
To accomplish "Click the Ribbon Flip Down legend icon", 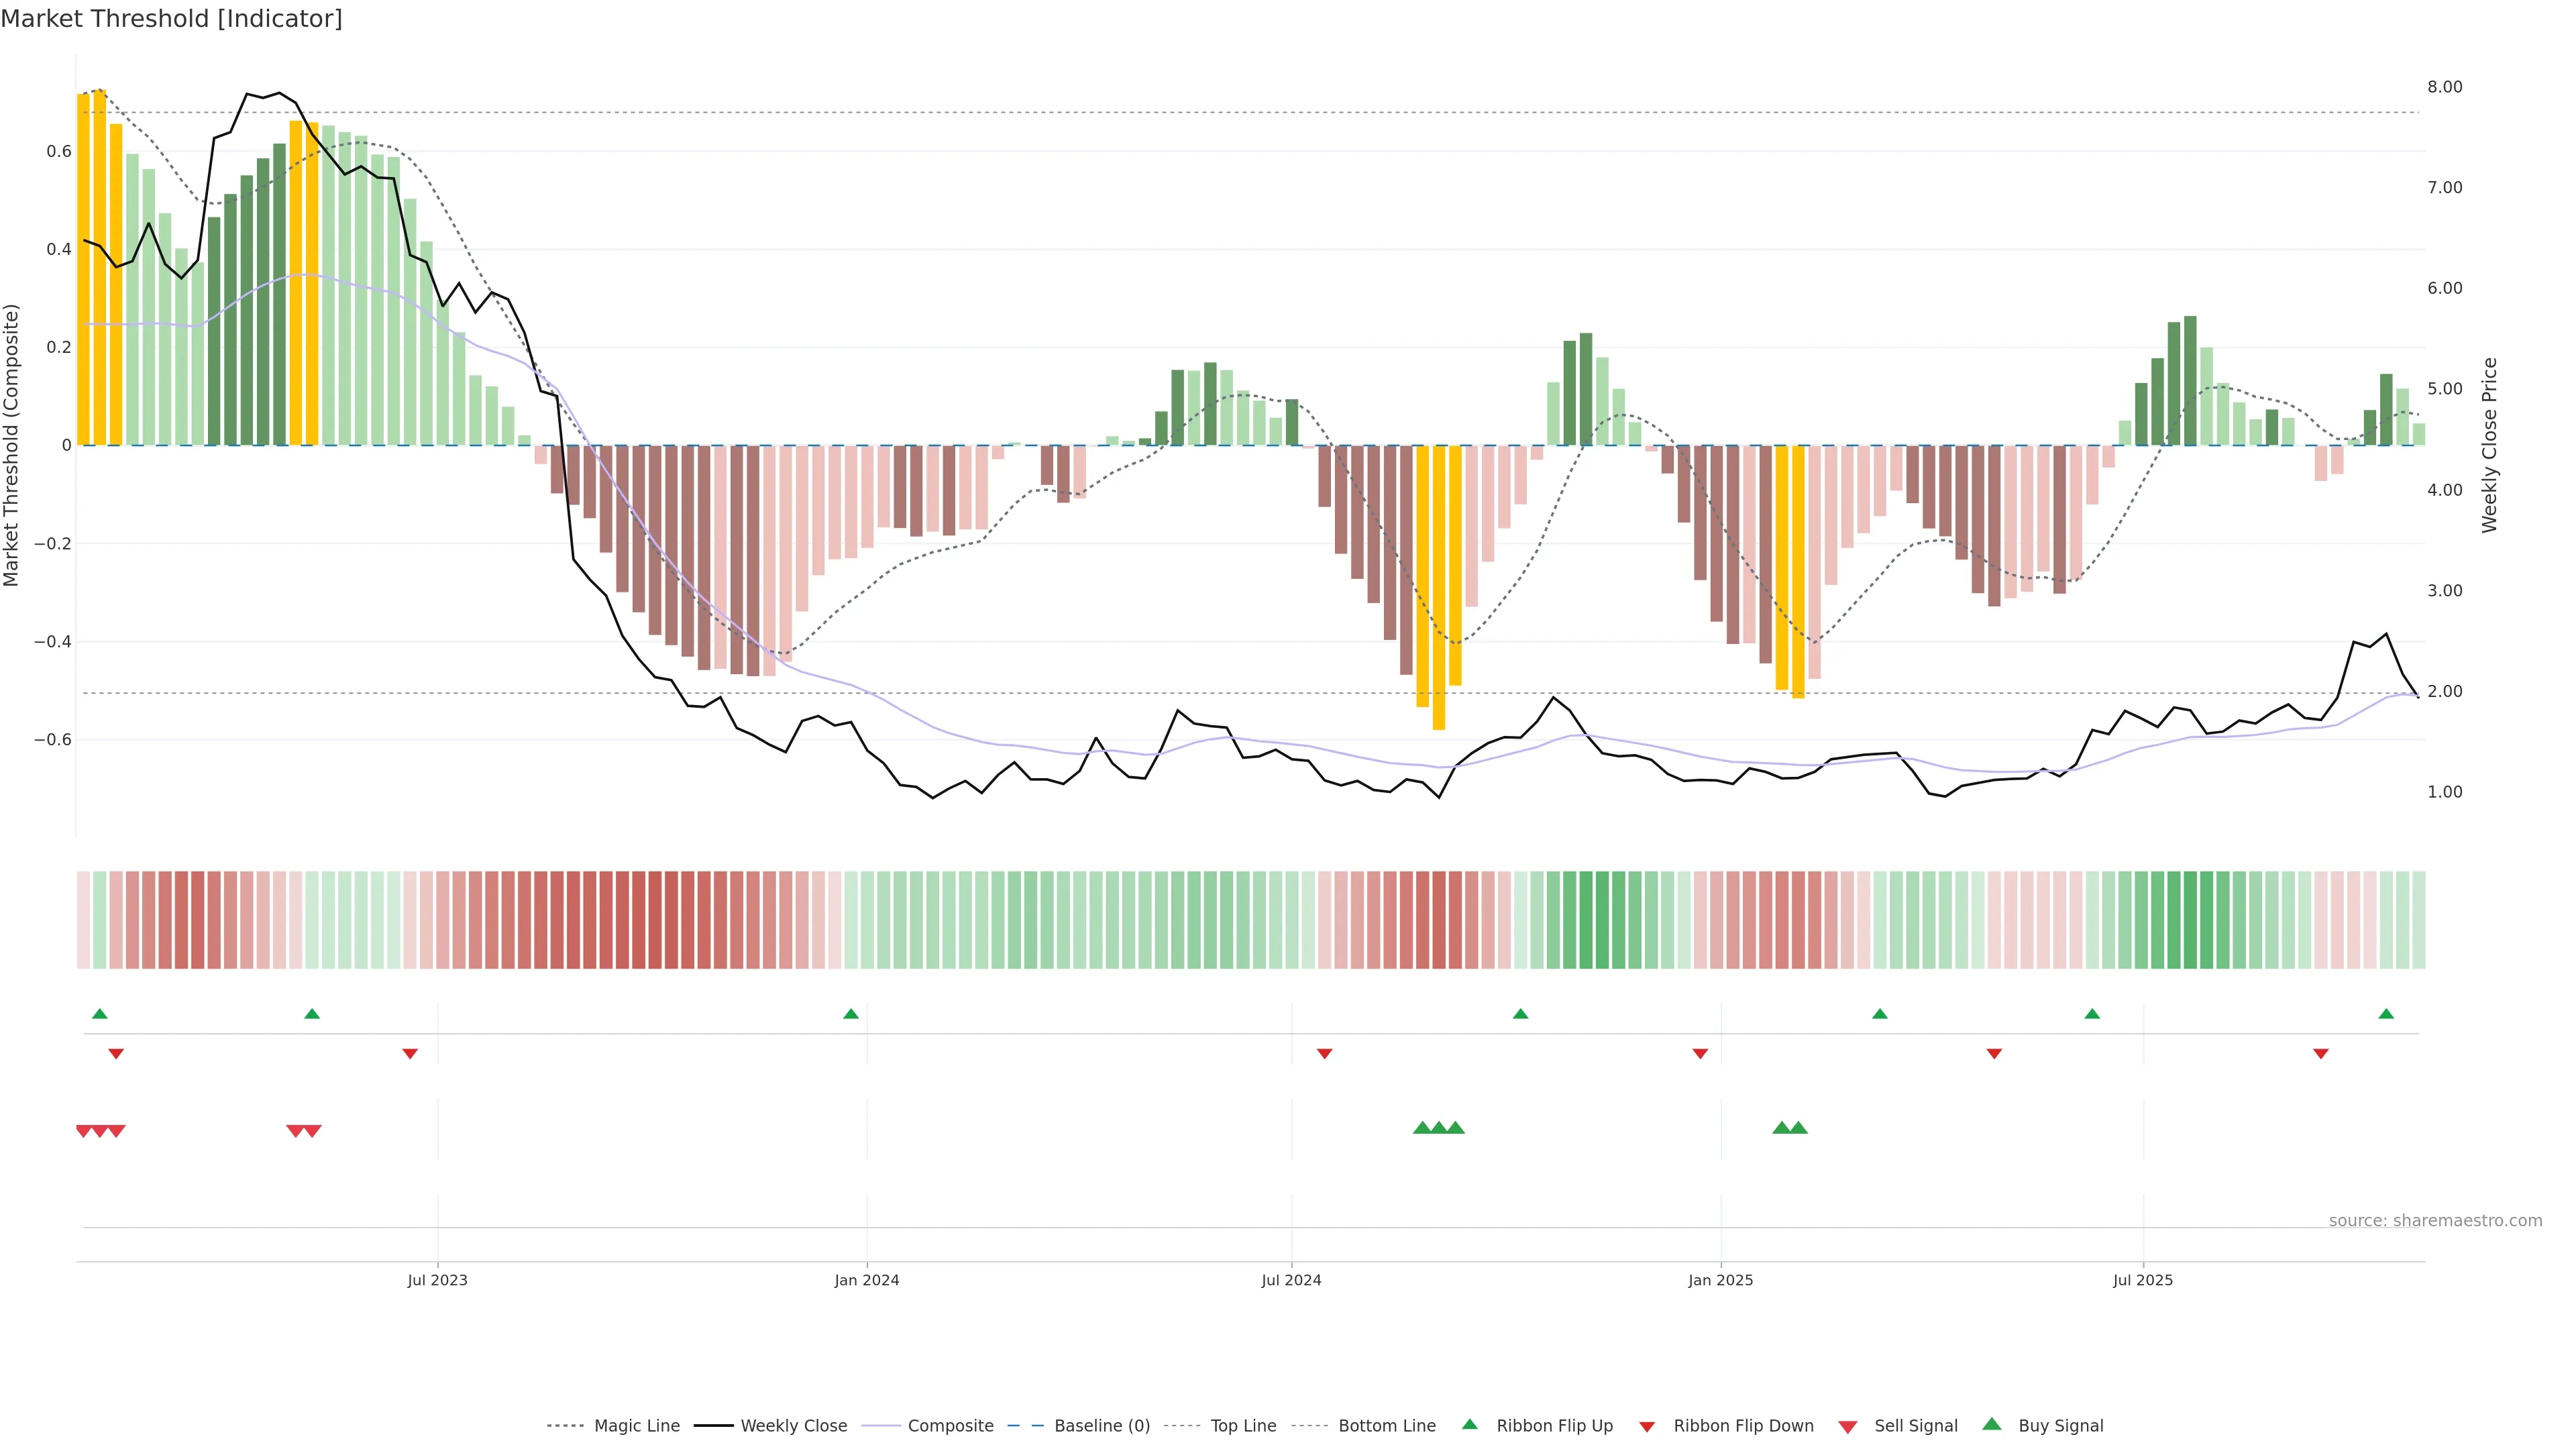I will point(1647,1426).
